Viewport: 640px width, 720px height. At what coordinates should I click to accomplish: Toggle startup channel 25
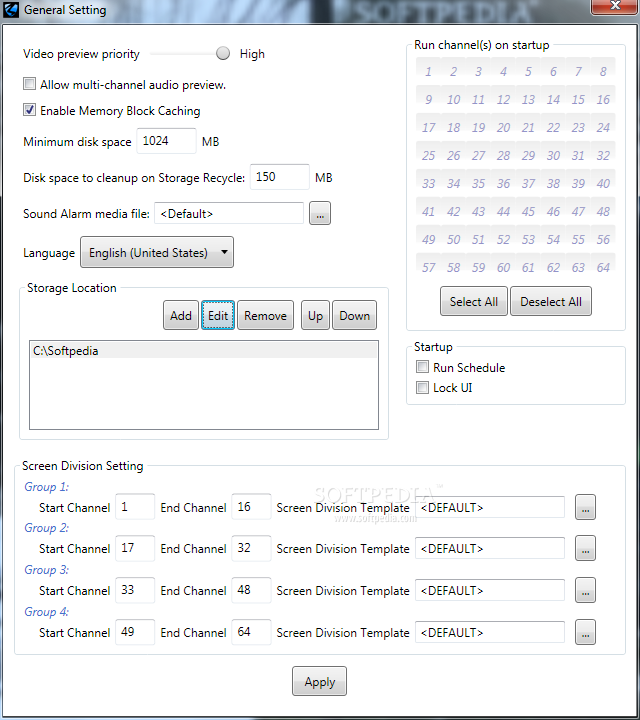point(428,155)
